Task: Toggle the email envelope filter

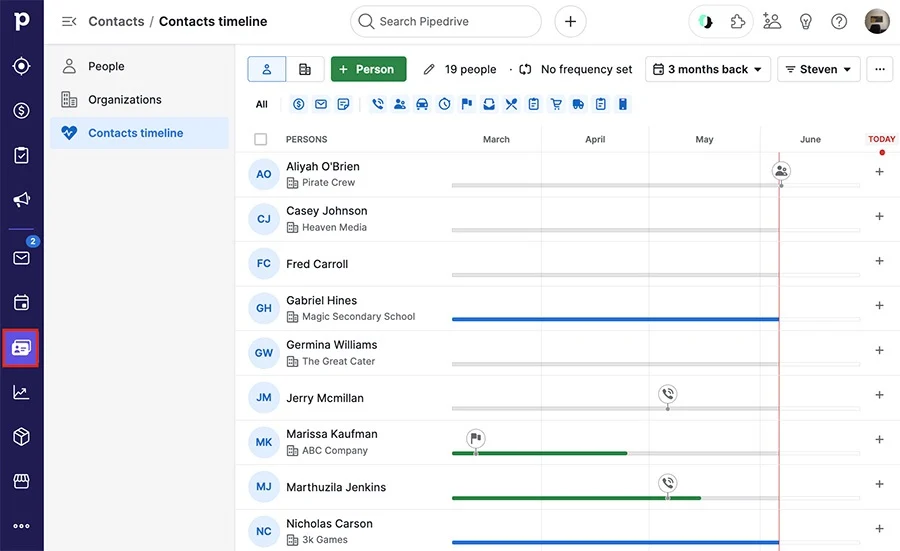Action: (x=321, y=104)
